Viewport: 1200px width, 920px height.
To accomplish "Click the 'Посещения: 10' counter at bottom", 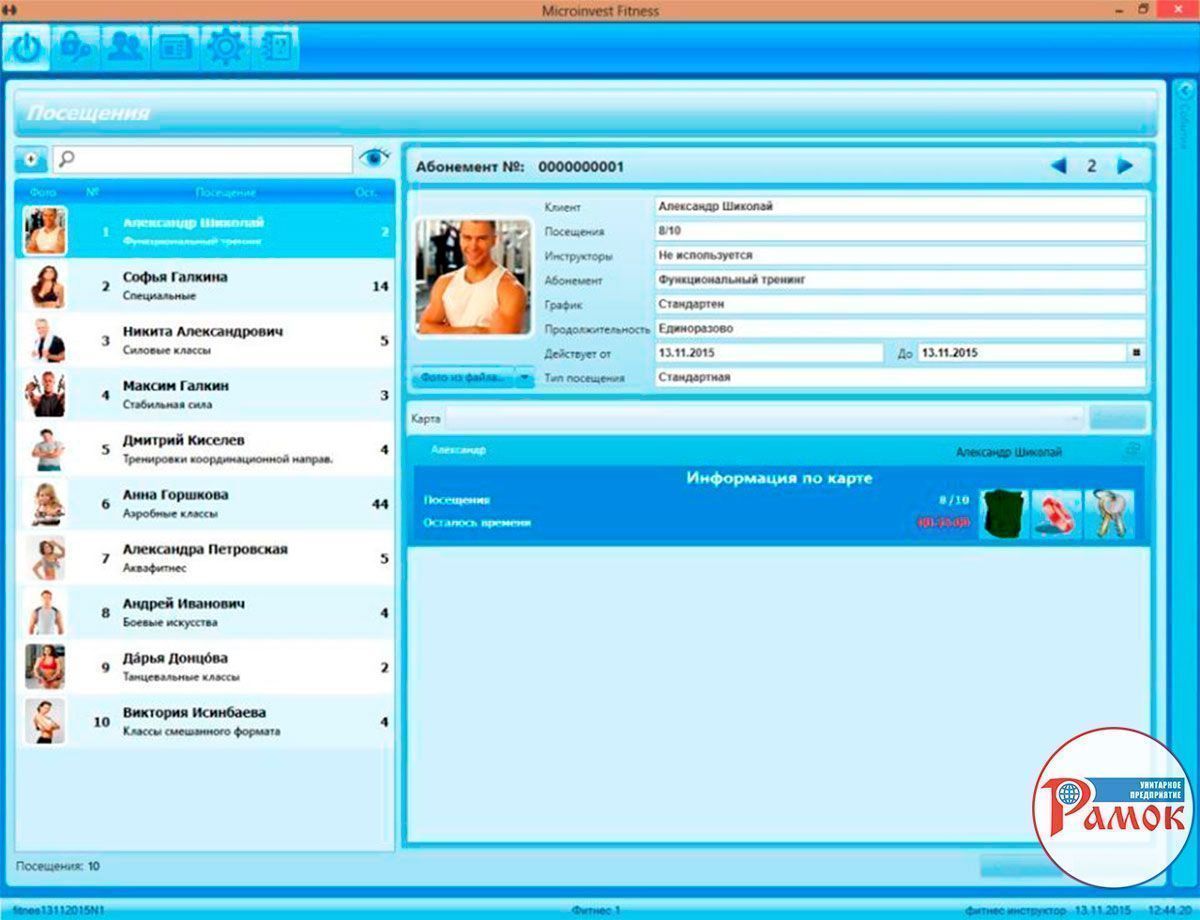I will tap(58, 866).
